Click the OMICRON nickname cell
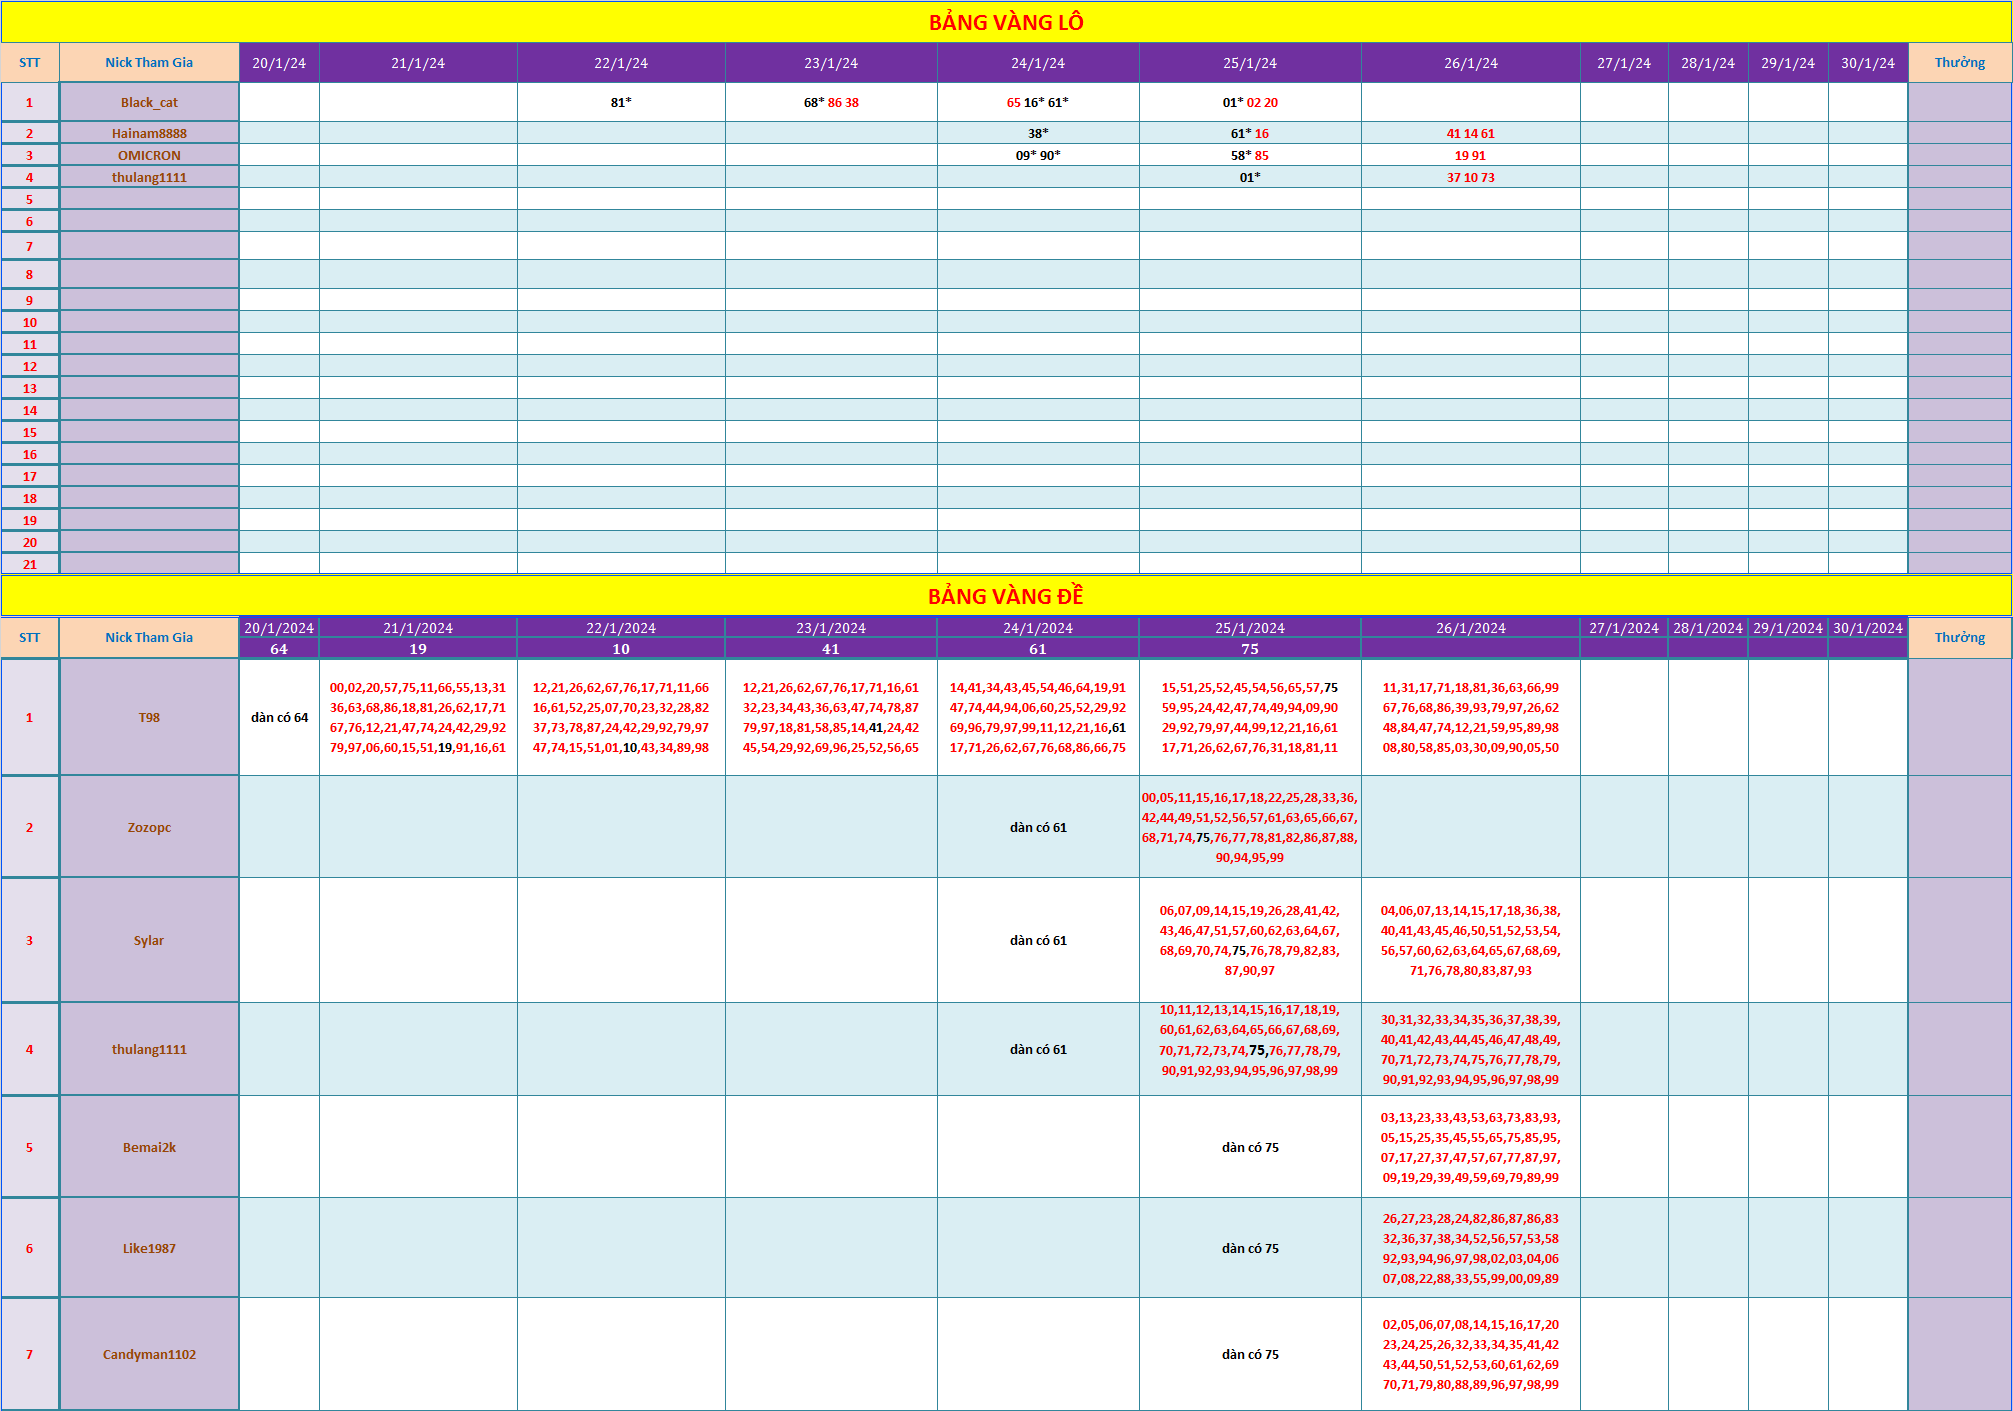The height and width of the screenshot is (1411, 2013). pyautogui.click(x=149, y=155)
